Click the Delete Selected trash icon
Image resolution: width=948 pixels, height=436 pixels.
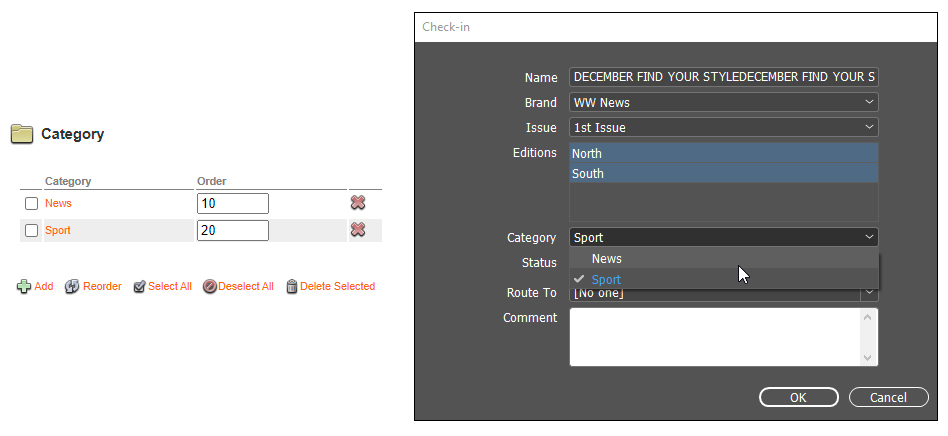click(291, 287)
